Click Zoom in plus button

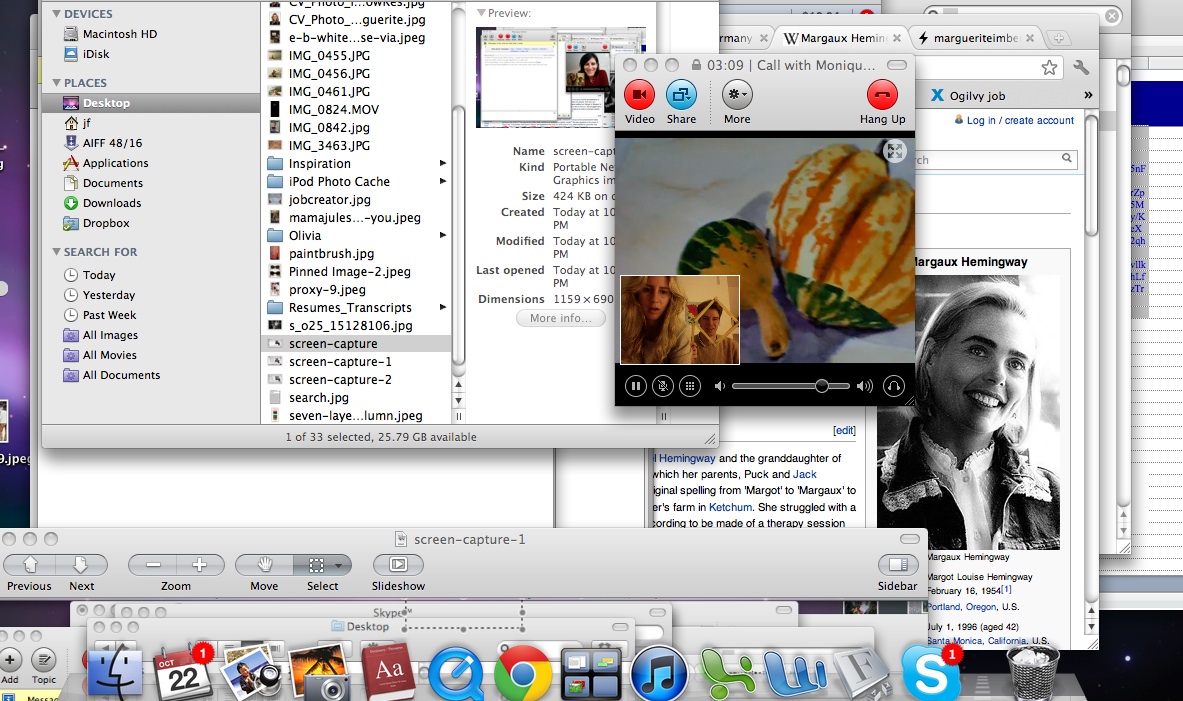[199, 565]
